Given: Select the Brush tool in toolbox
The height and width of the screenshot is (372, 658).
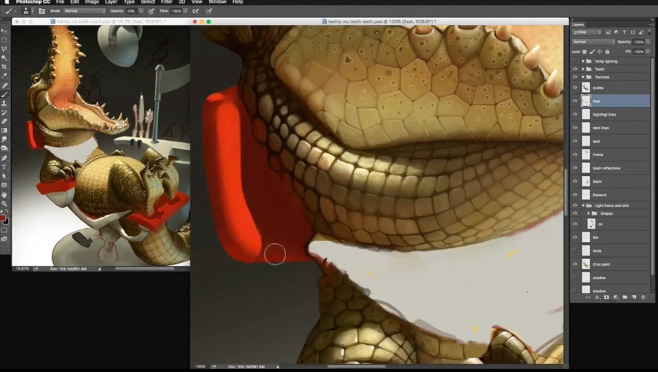Looking at the screenshot, I should coord(5,94).
